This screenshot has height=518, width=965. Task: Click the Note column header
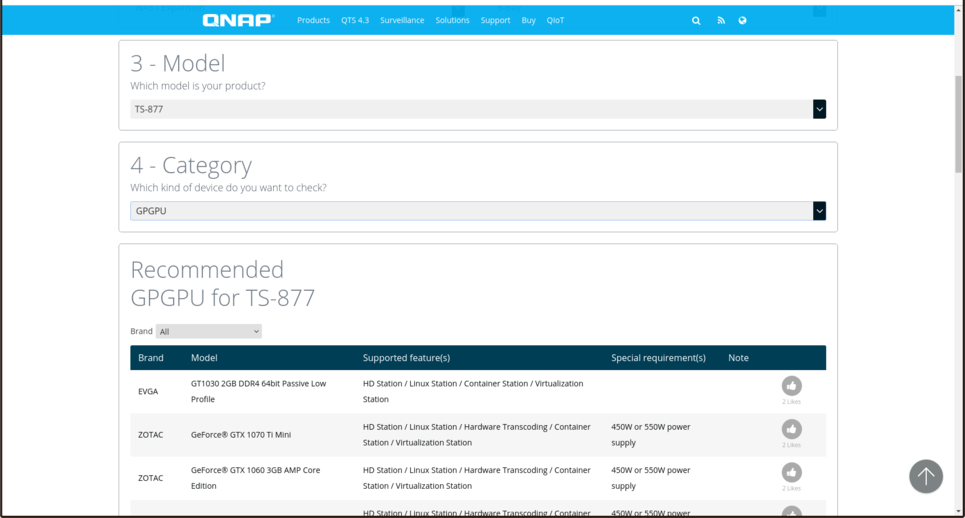[x=739, y=358]
